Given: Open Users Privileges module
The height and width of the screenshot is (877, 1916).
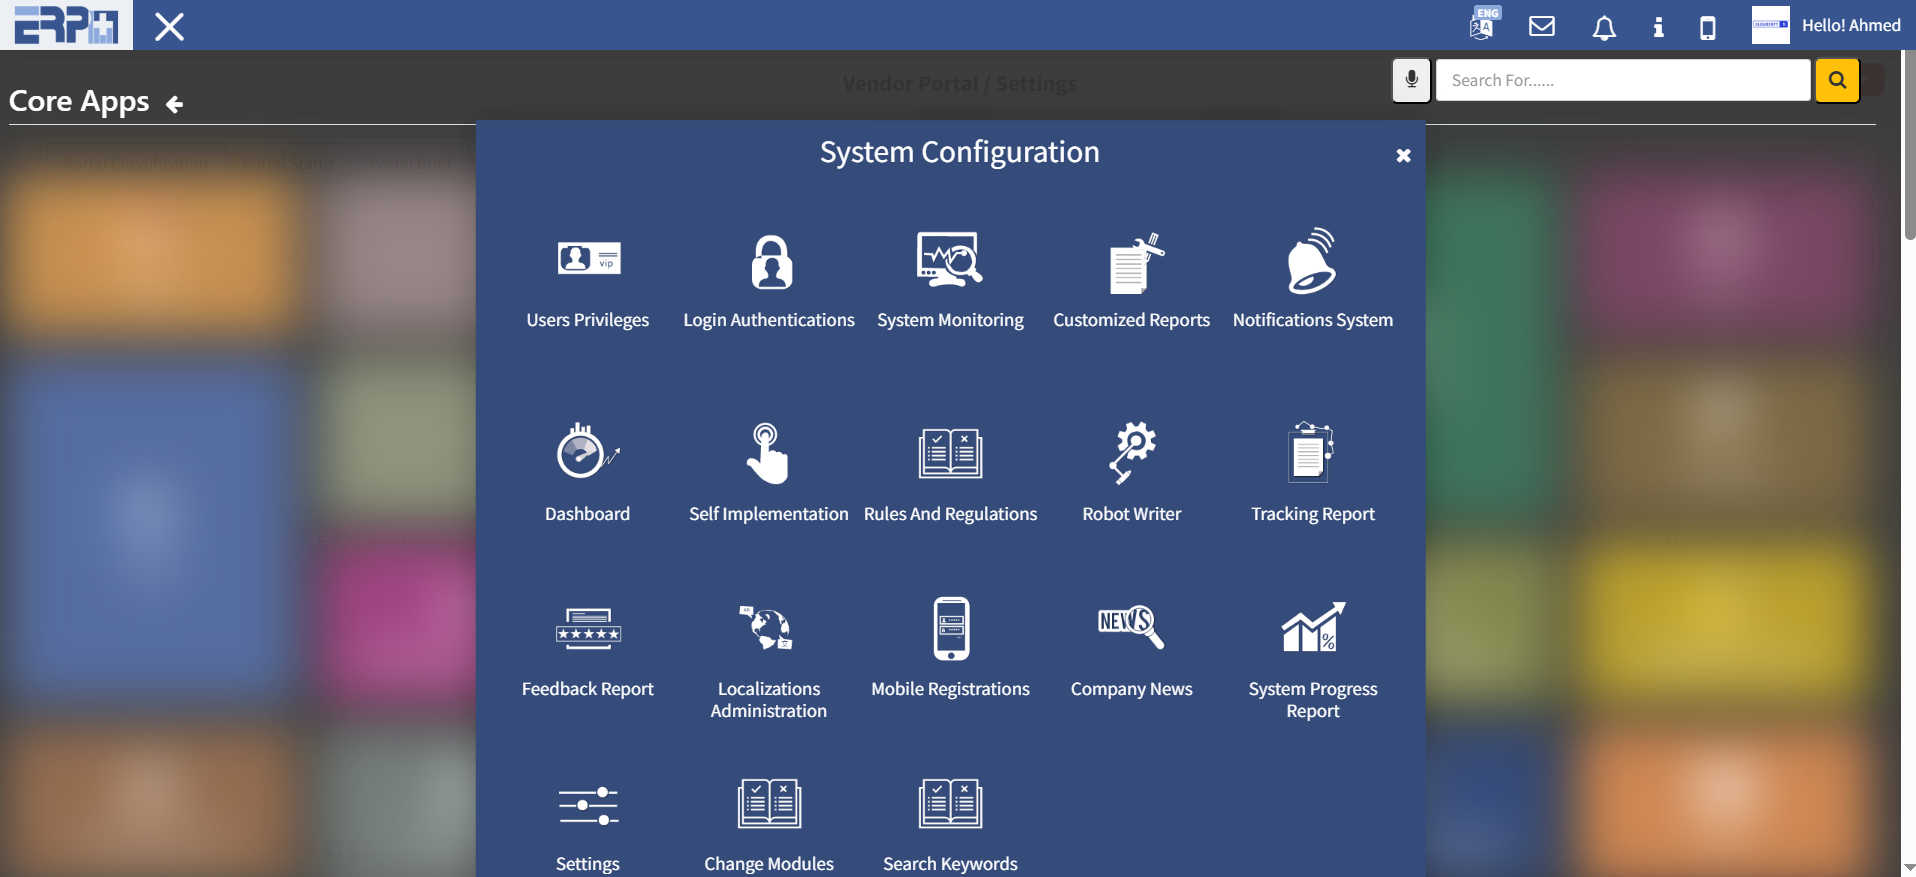Looking at the screenshot, I should coord(588,260).
